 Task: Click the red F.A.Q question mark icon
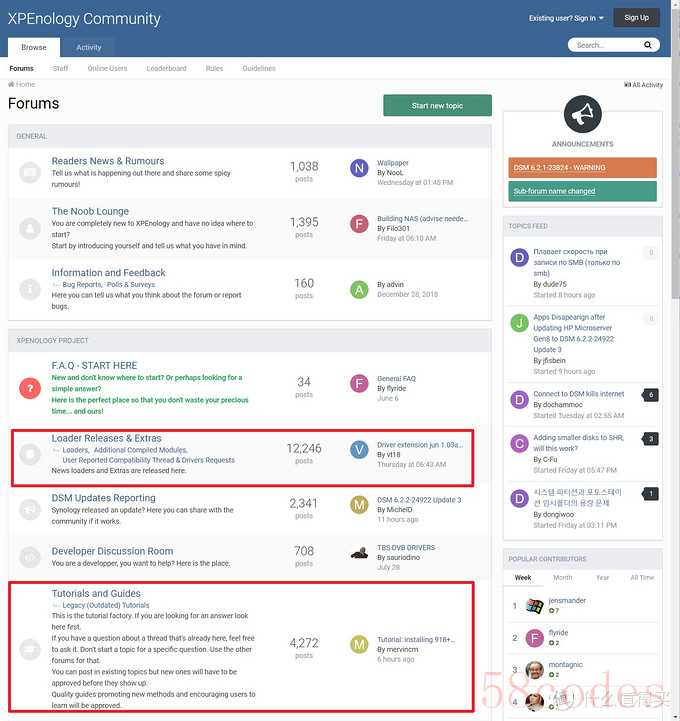click(x=30, y=388)
